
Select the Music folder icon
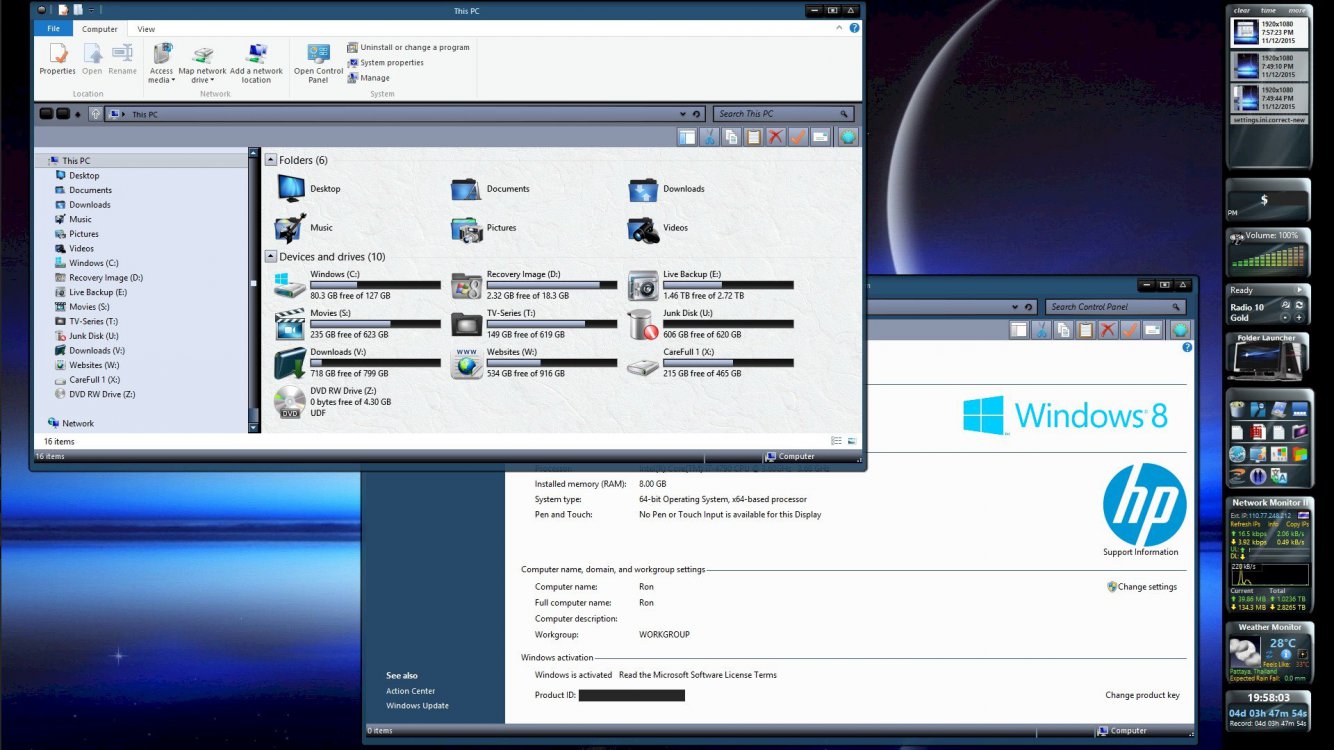click(291, 228)
